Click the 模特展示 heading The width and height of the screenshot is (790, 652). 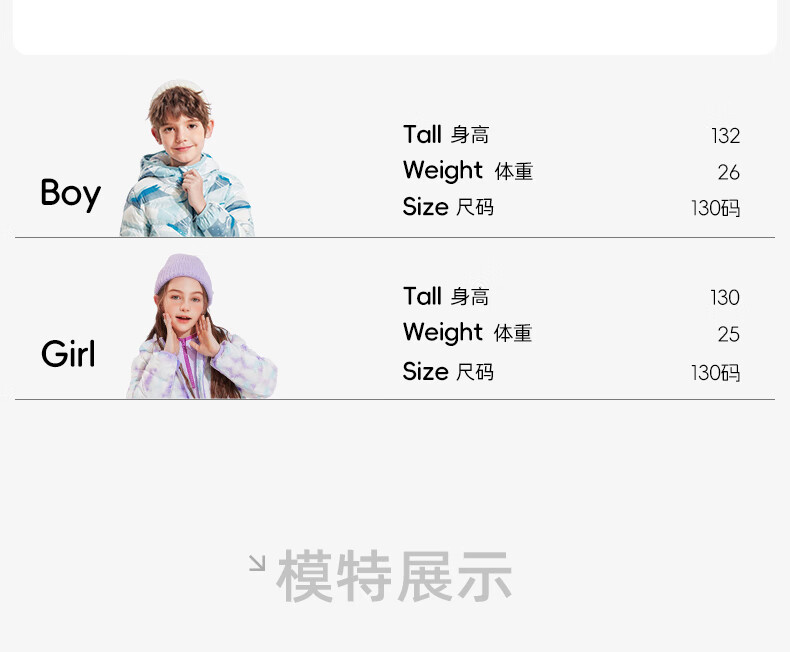tap(394, 577)
